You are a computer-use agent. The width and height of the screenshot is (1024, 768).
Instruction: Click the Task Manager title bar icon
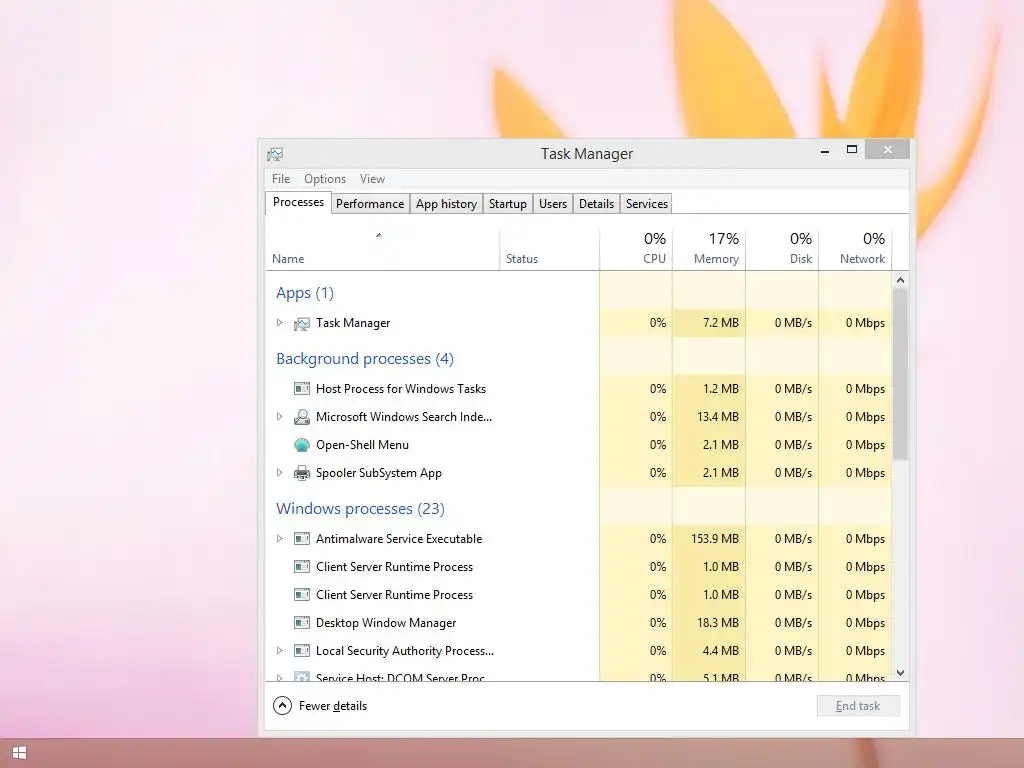click(x=275, y=154)
